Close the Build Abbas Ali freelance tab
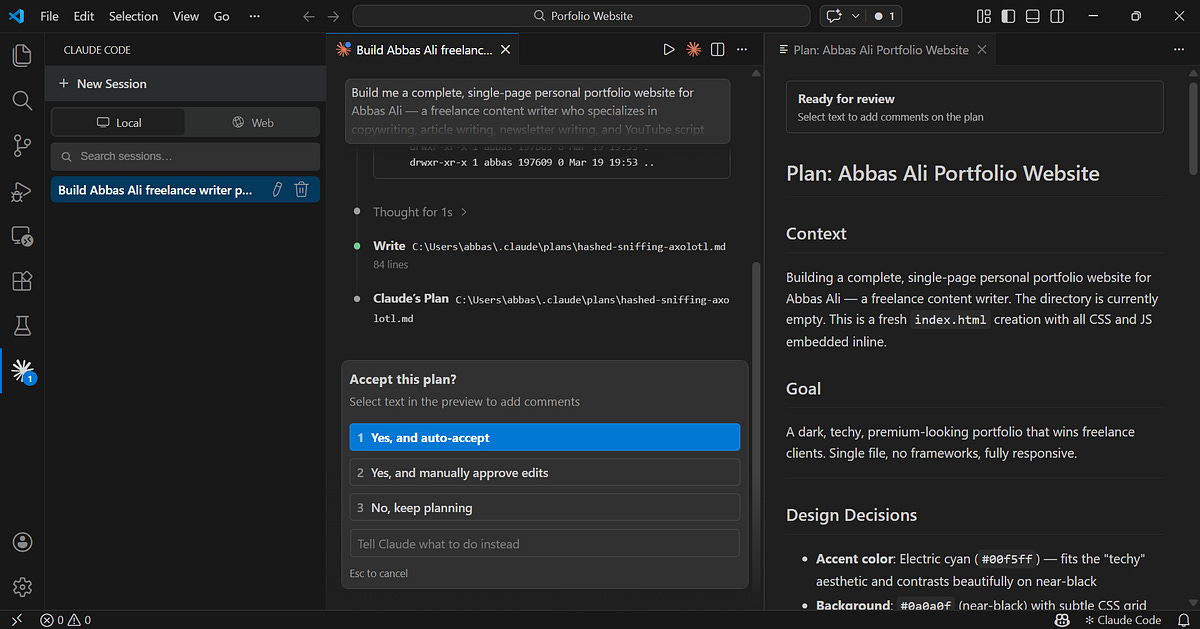The width and height of the screenshot is (1200, 629). (505, 49)
